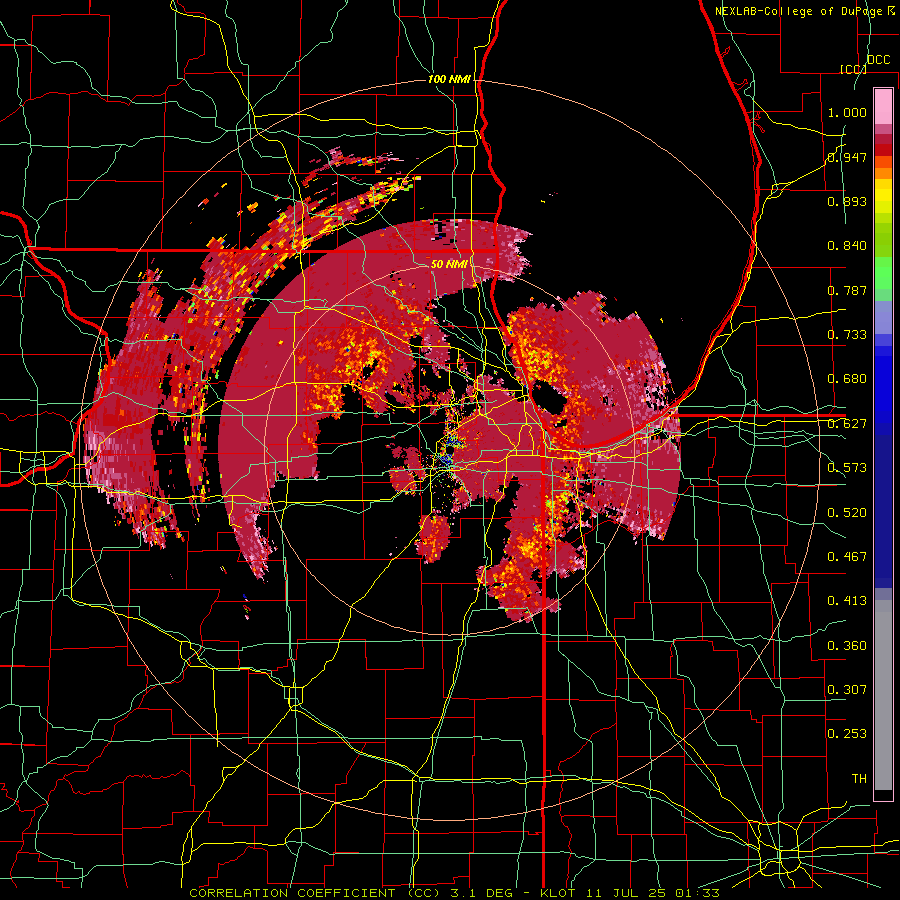Click the 0.840 scale value
Viewport: 900px width, 900px height.
tap(847, 245)
